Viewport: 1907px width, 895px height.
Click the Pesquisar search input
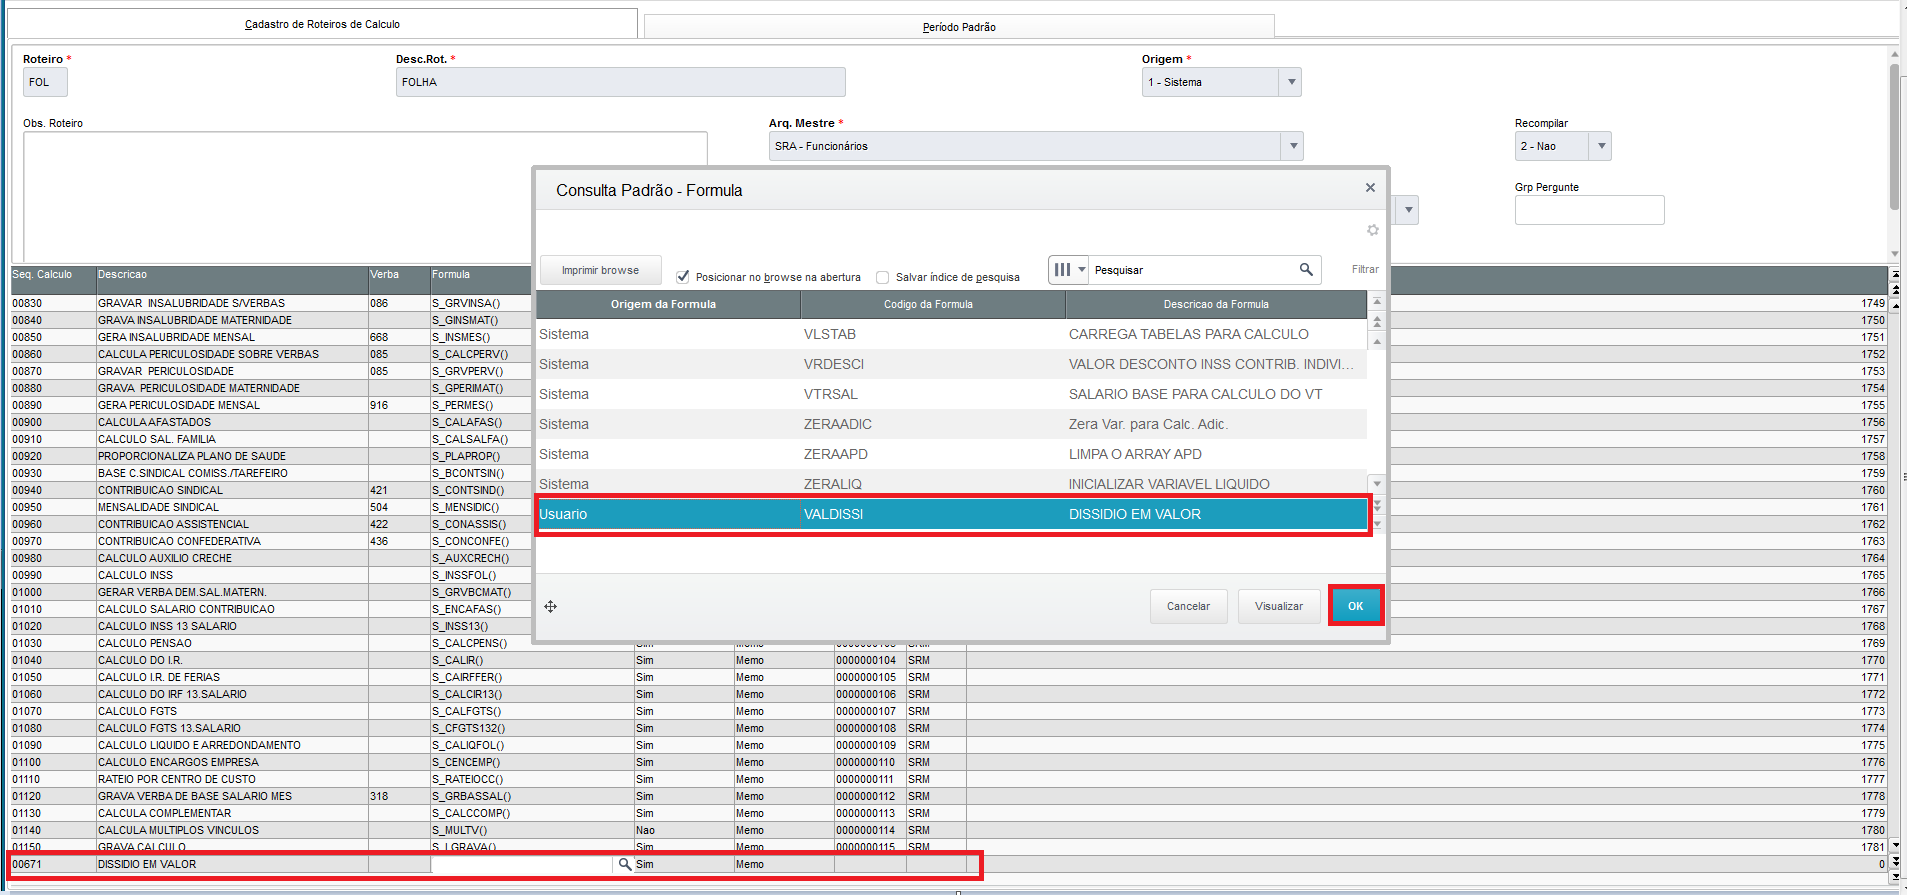[x=1193, y=270]
